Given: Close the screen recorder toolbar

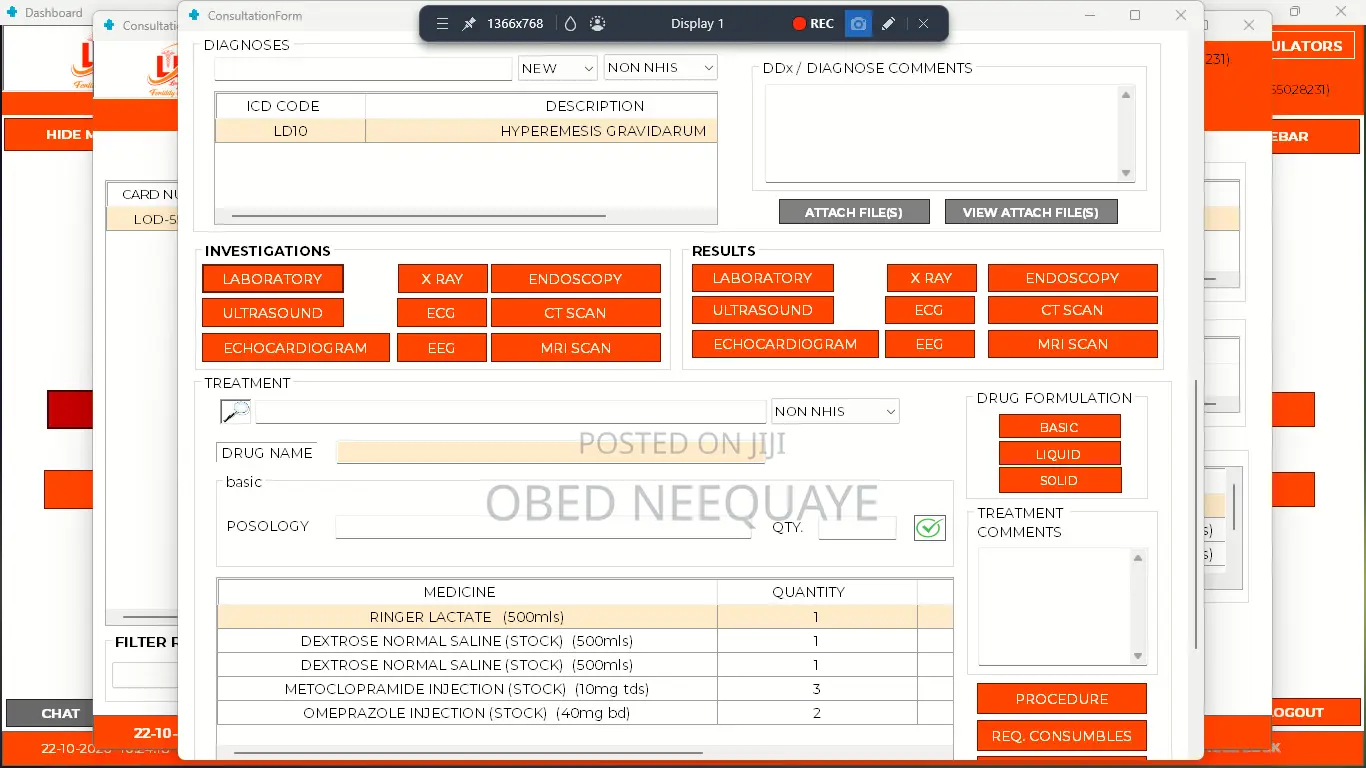Looking at the screenshot, I should click(923, 24).
